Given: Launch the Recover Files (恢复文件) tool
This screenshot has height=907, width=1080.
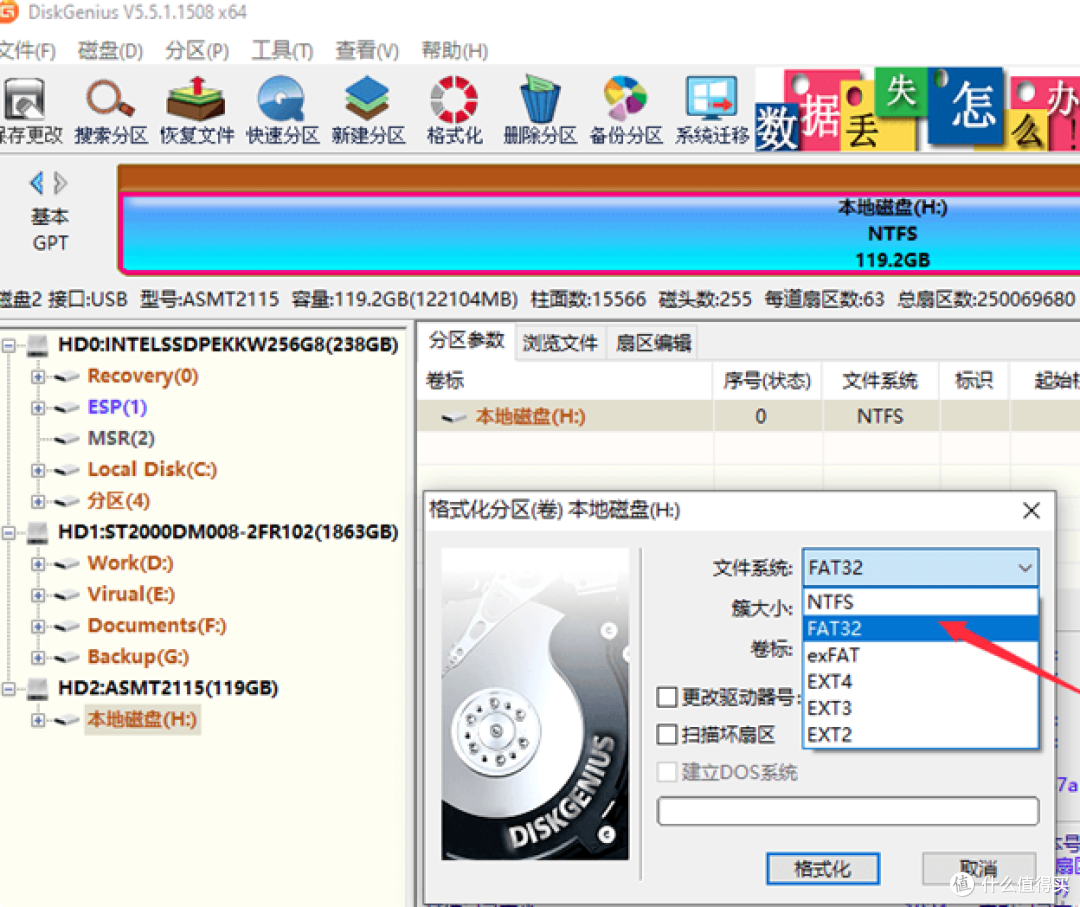Looking at the screenshot, I should coord(197,110).
